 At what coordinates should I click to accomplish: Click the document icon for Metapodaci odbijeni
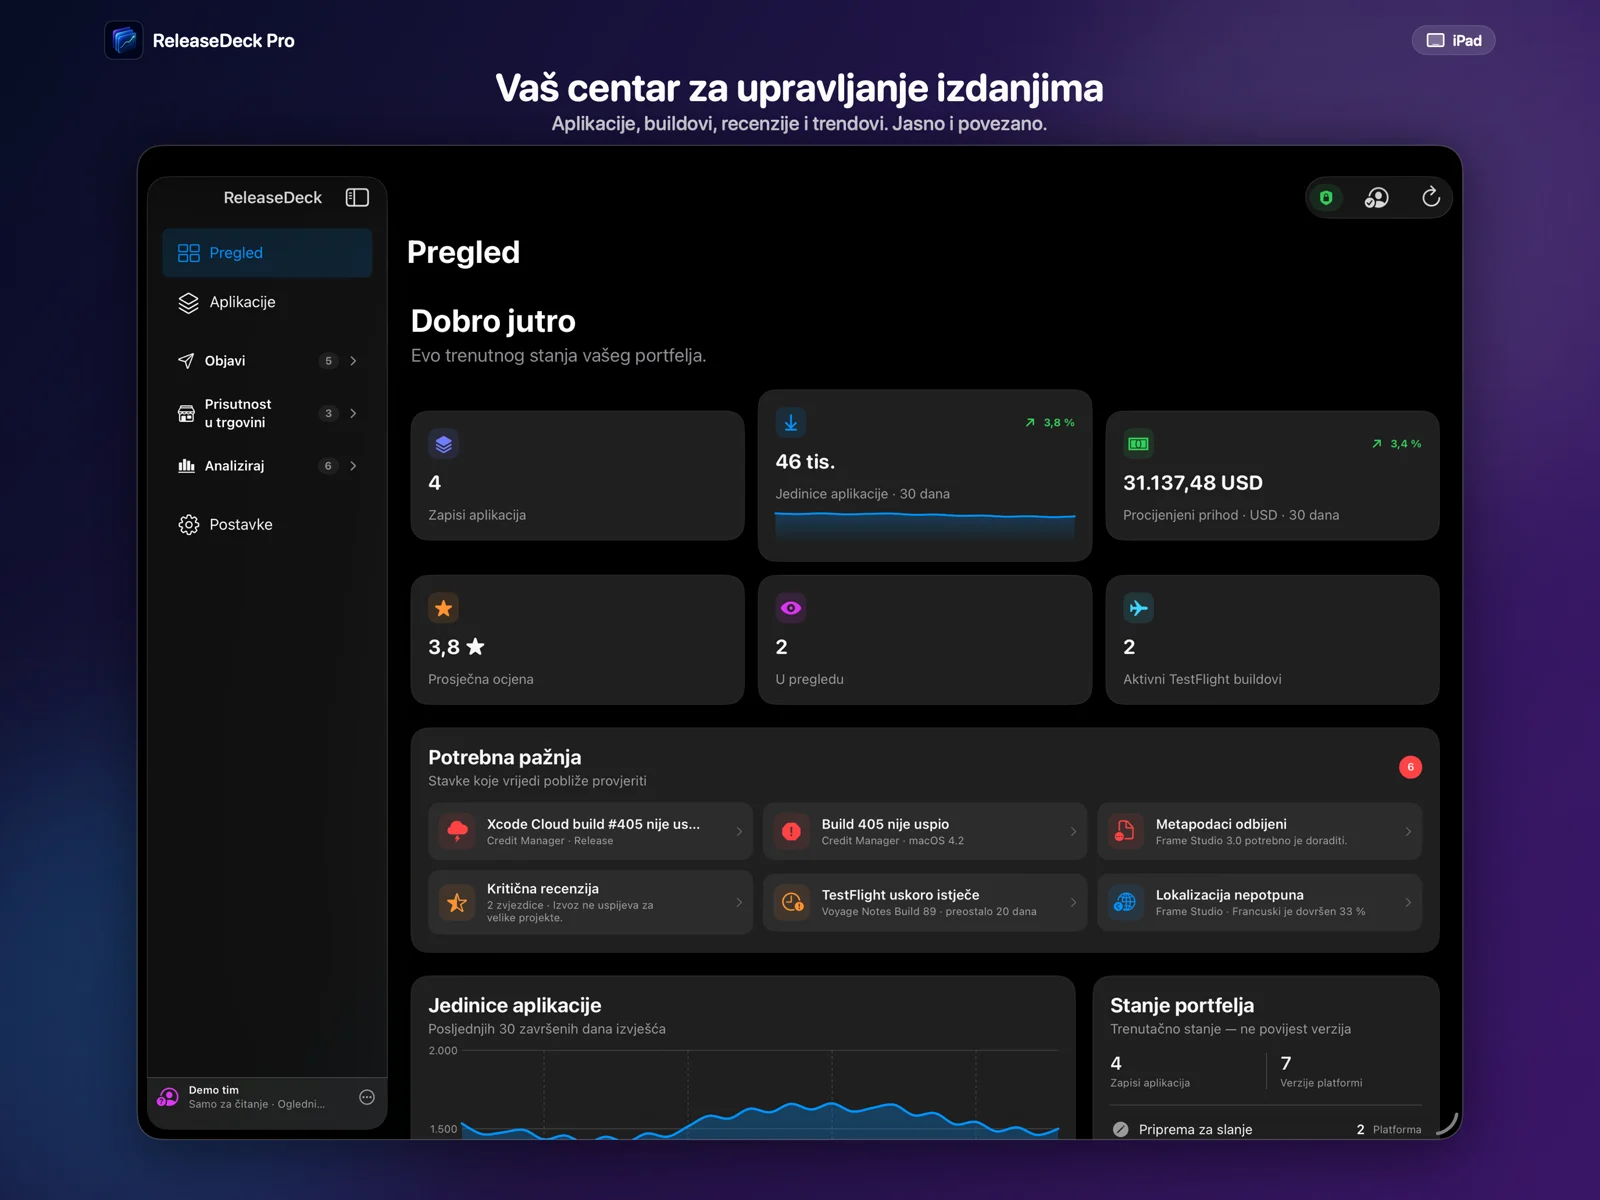click(x=1125, y=831)
